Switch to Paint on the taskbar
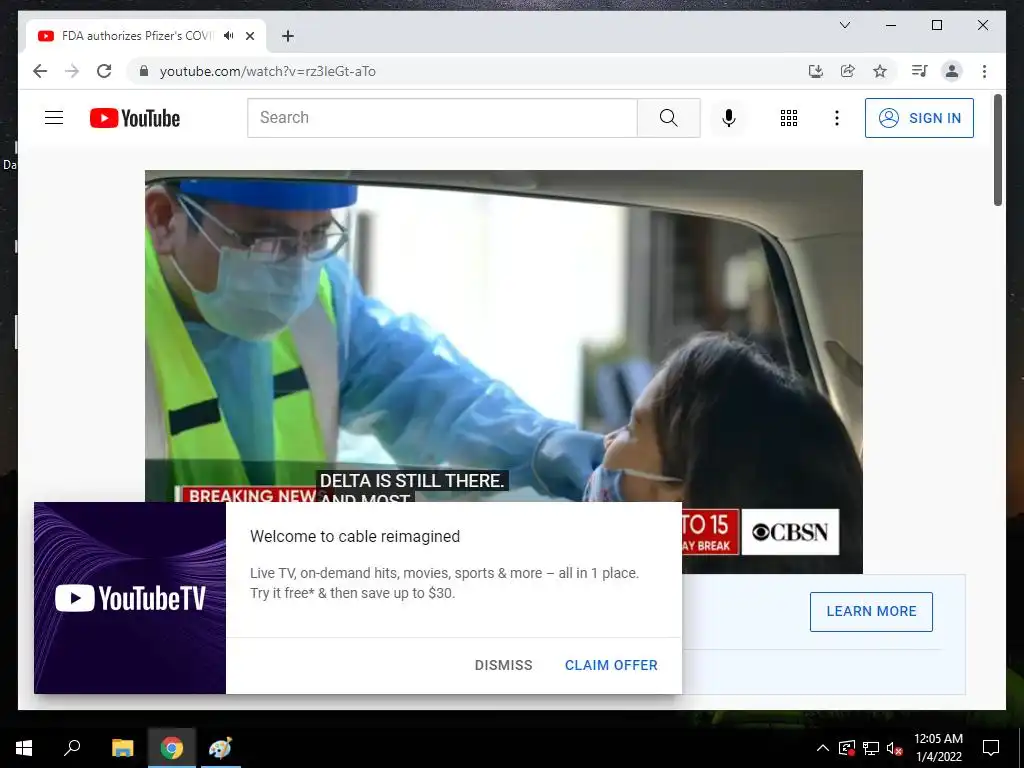The width and height of the screenshot is (1024, 768). coord(220,748)
